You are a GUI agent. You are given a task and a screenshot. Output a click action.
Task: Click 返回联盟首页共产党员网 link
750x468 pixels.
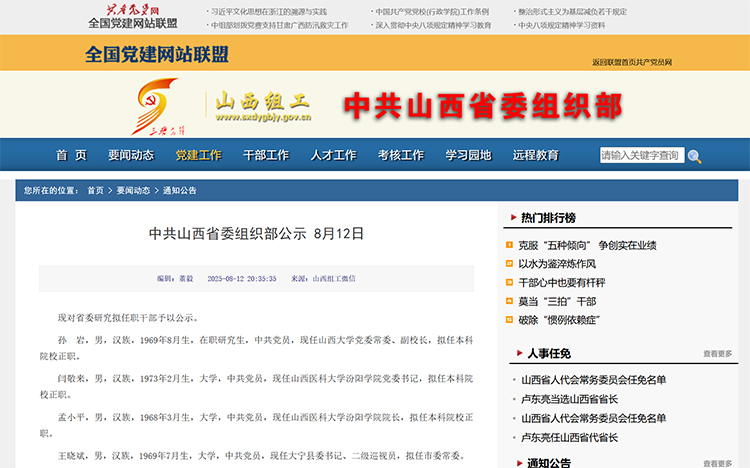point(631,62)
